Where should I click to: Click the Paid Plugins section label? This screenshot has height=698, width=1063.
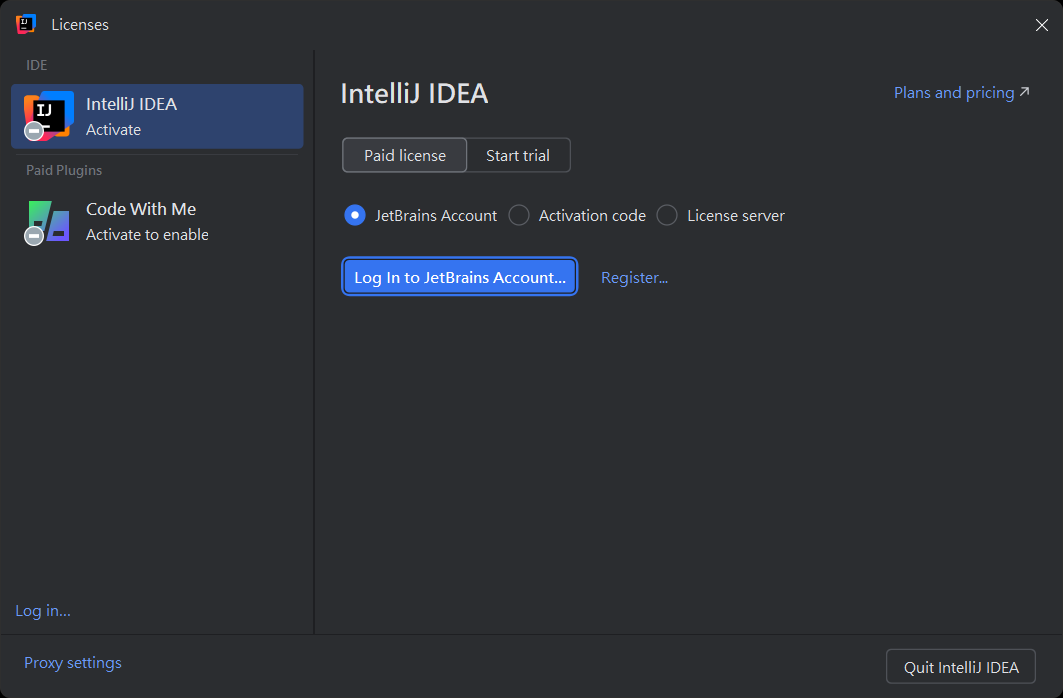click(x=64, y=170)
